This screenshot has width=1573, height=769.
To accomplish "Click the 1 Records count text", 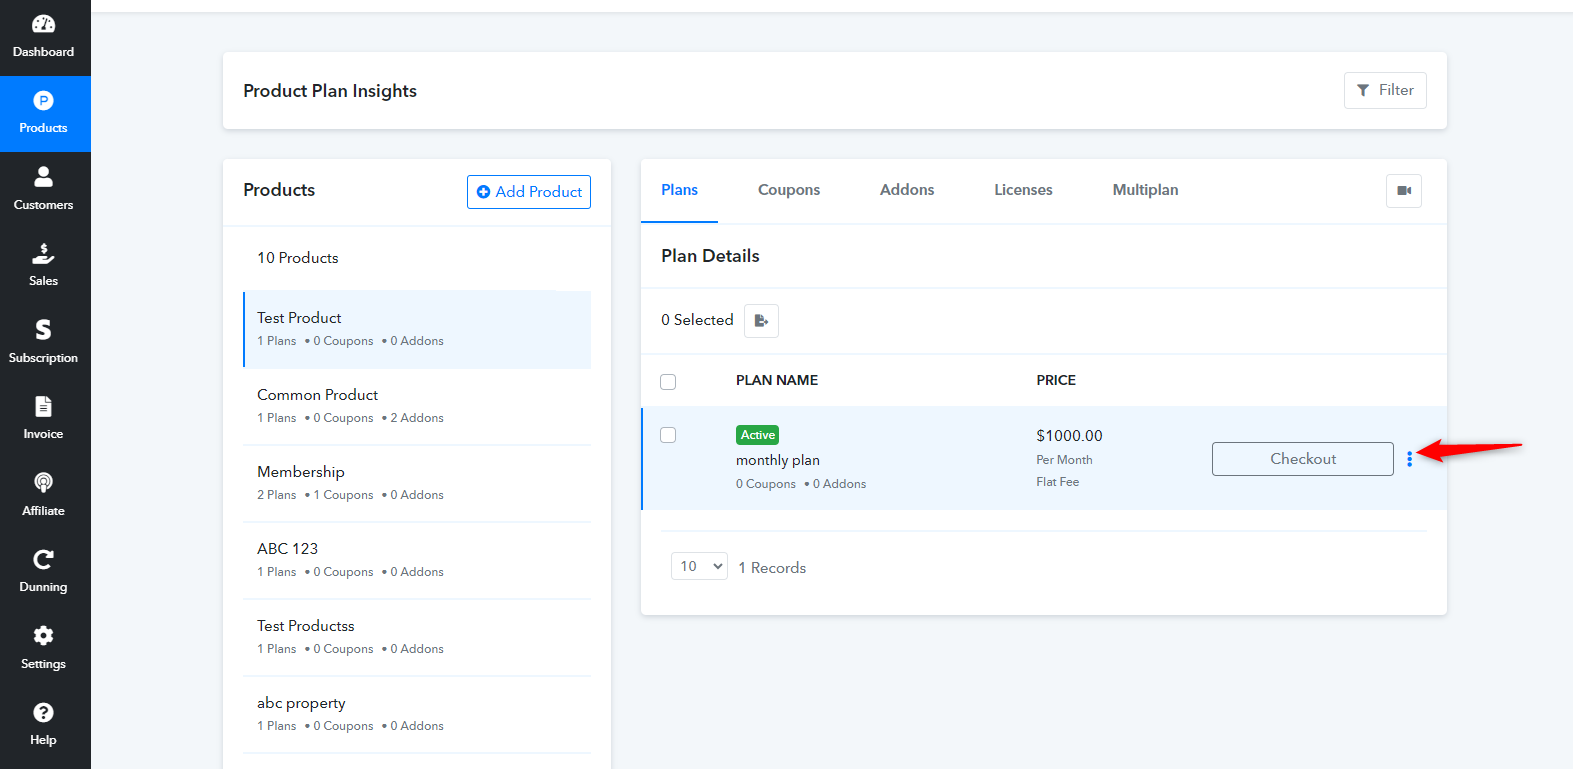I will coord(772,567).
